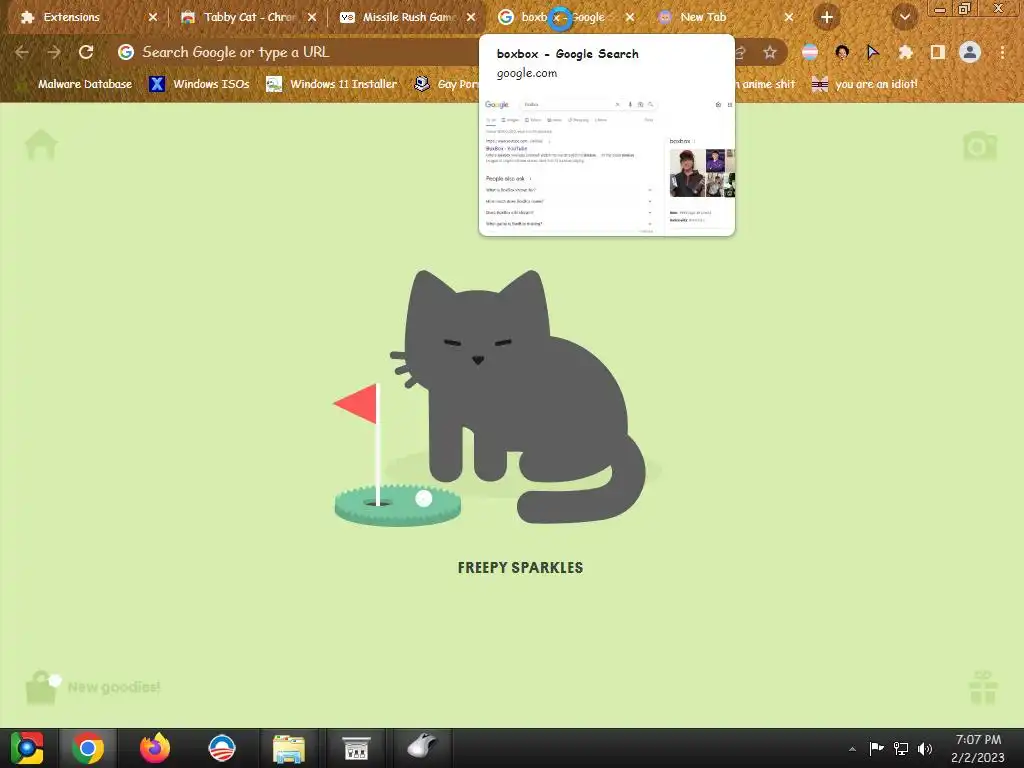
Task: Close the New Tab tab
Action: click(789, 18)
